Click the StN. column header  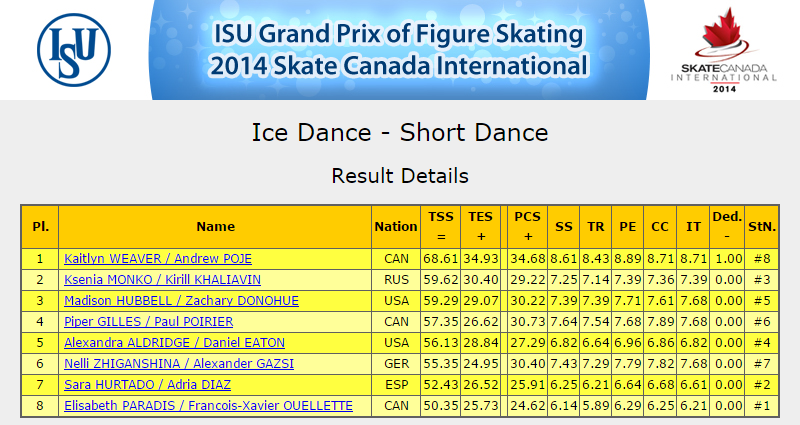762,227
